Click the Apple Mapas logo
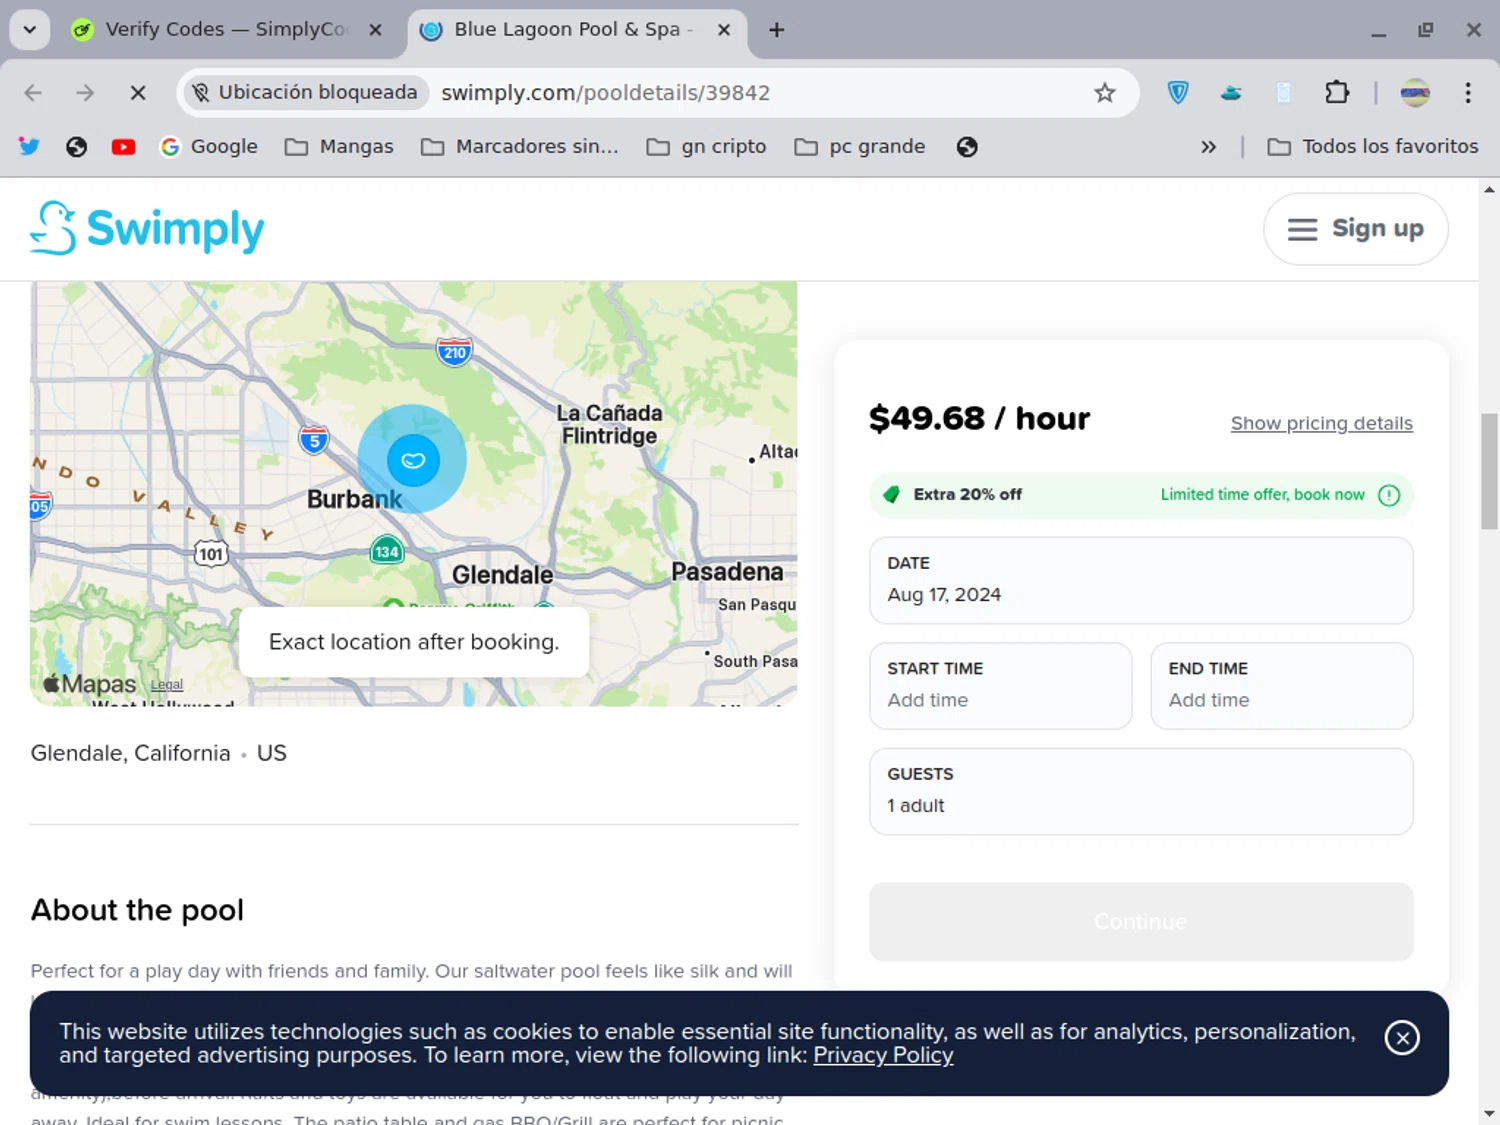This screenshot has width=1500, height=1125. (x=89, y=684)
